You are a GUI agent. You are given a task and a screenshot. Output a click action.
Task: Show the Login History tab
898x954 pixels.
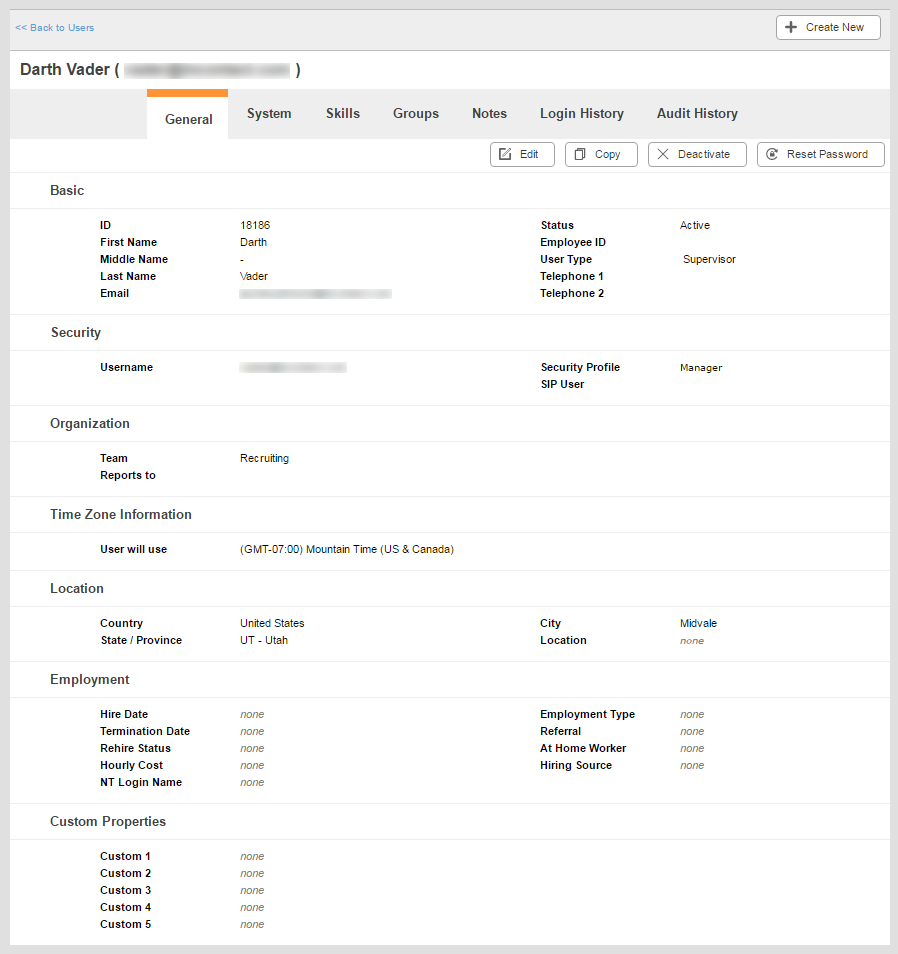pos(582,114)
